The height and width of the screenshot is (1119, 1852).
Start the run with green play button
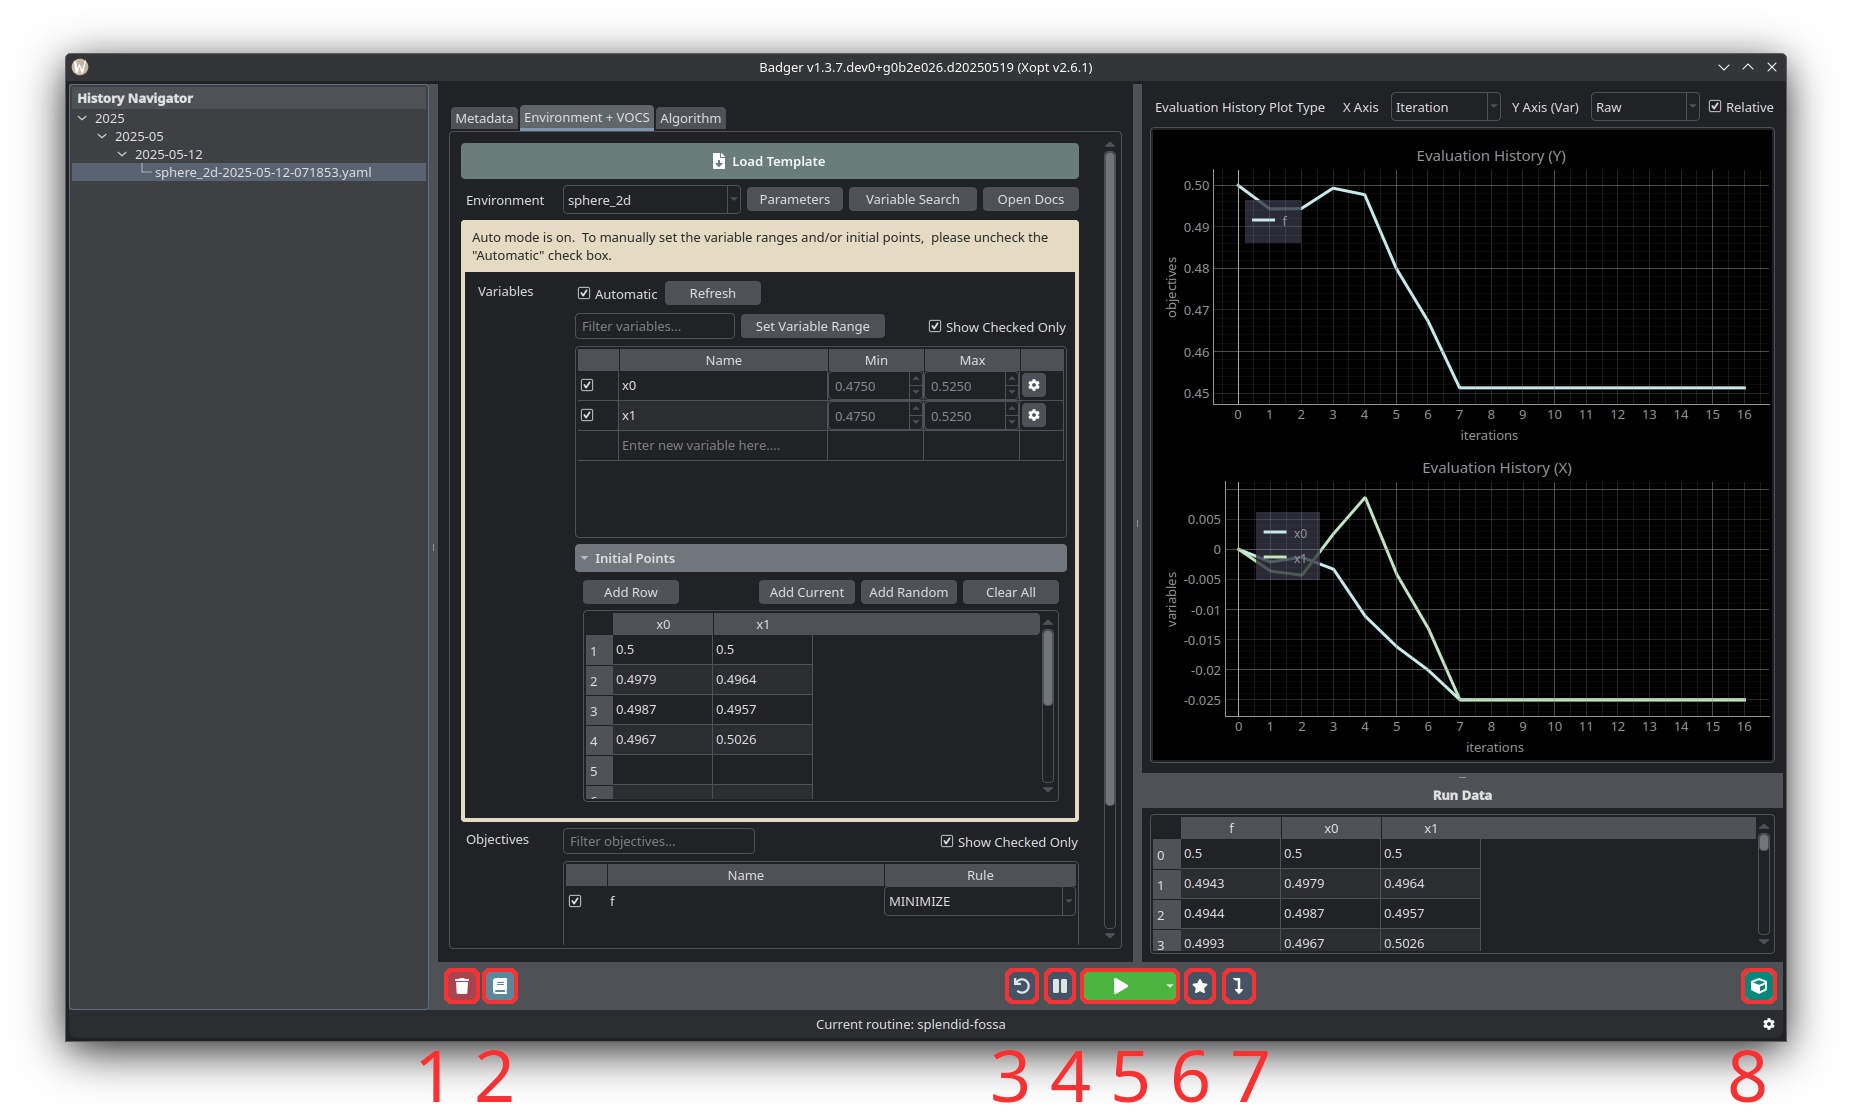[x=1121, y=986]
